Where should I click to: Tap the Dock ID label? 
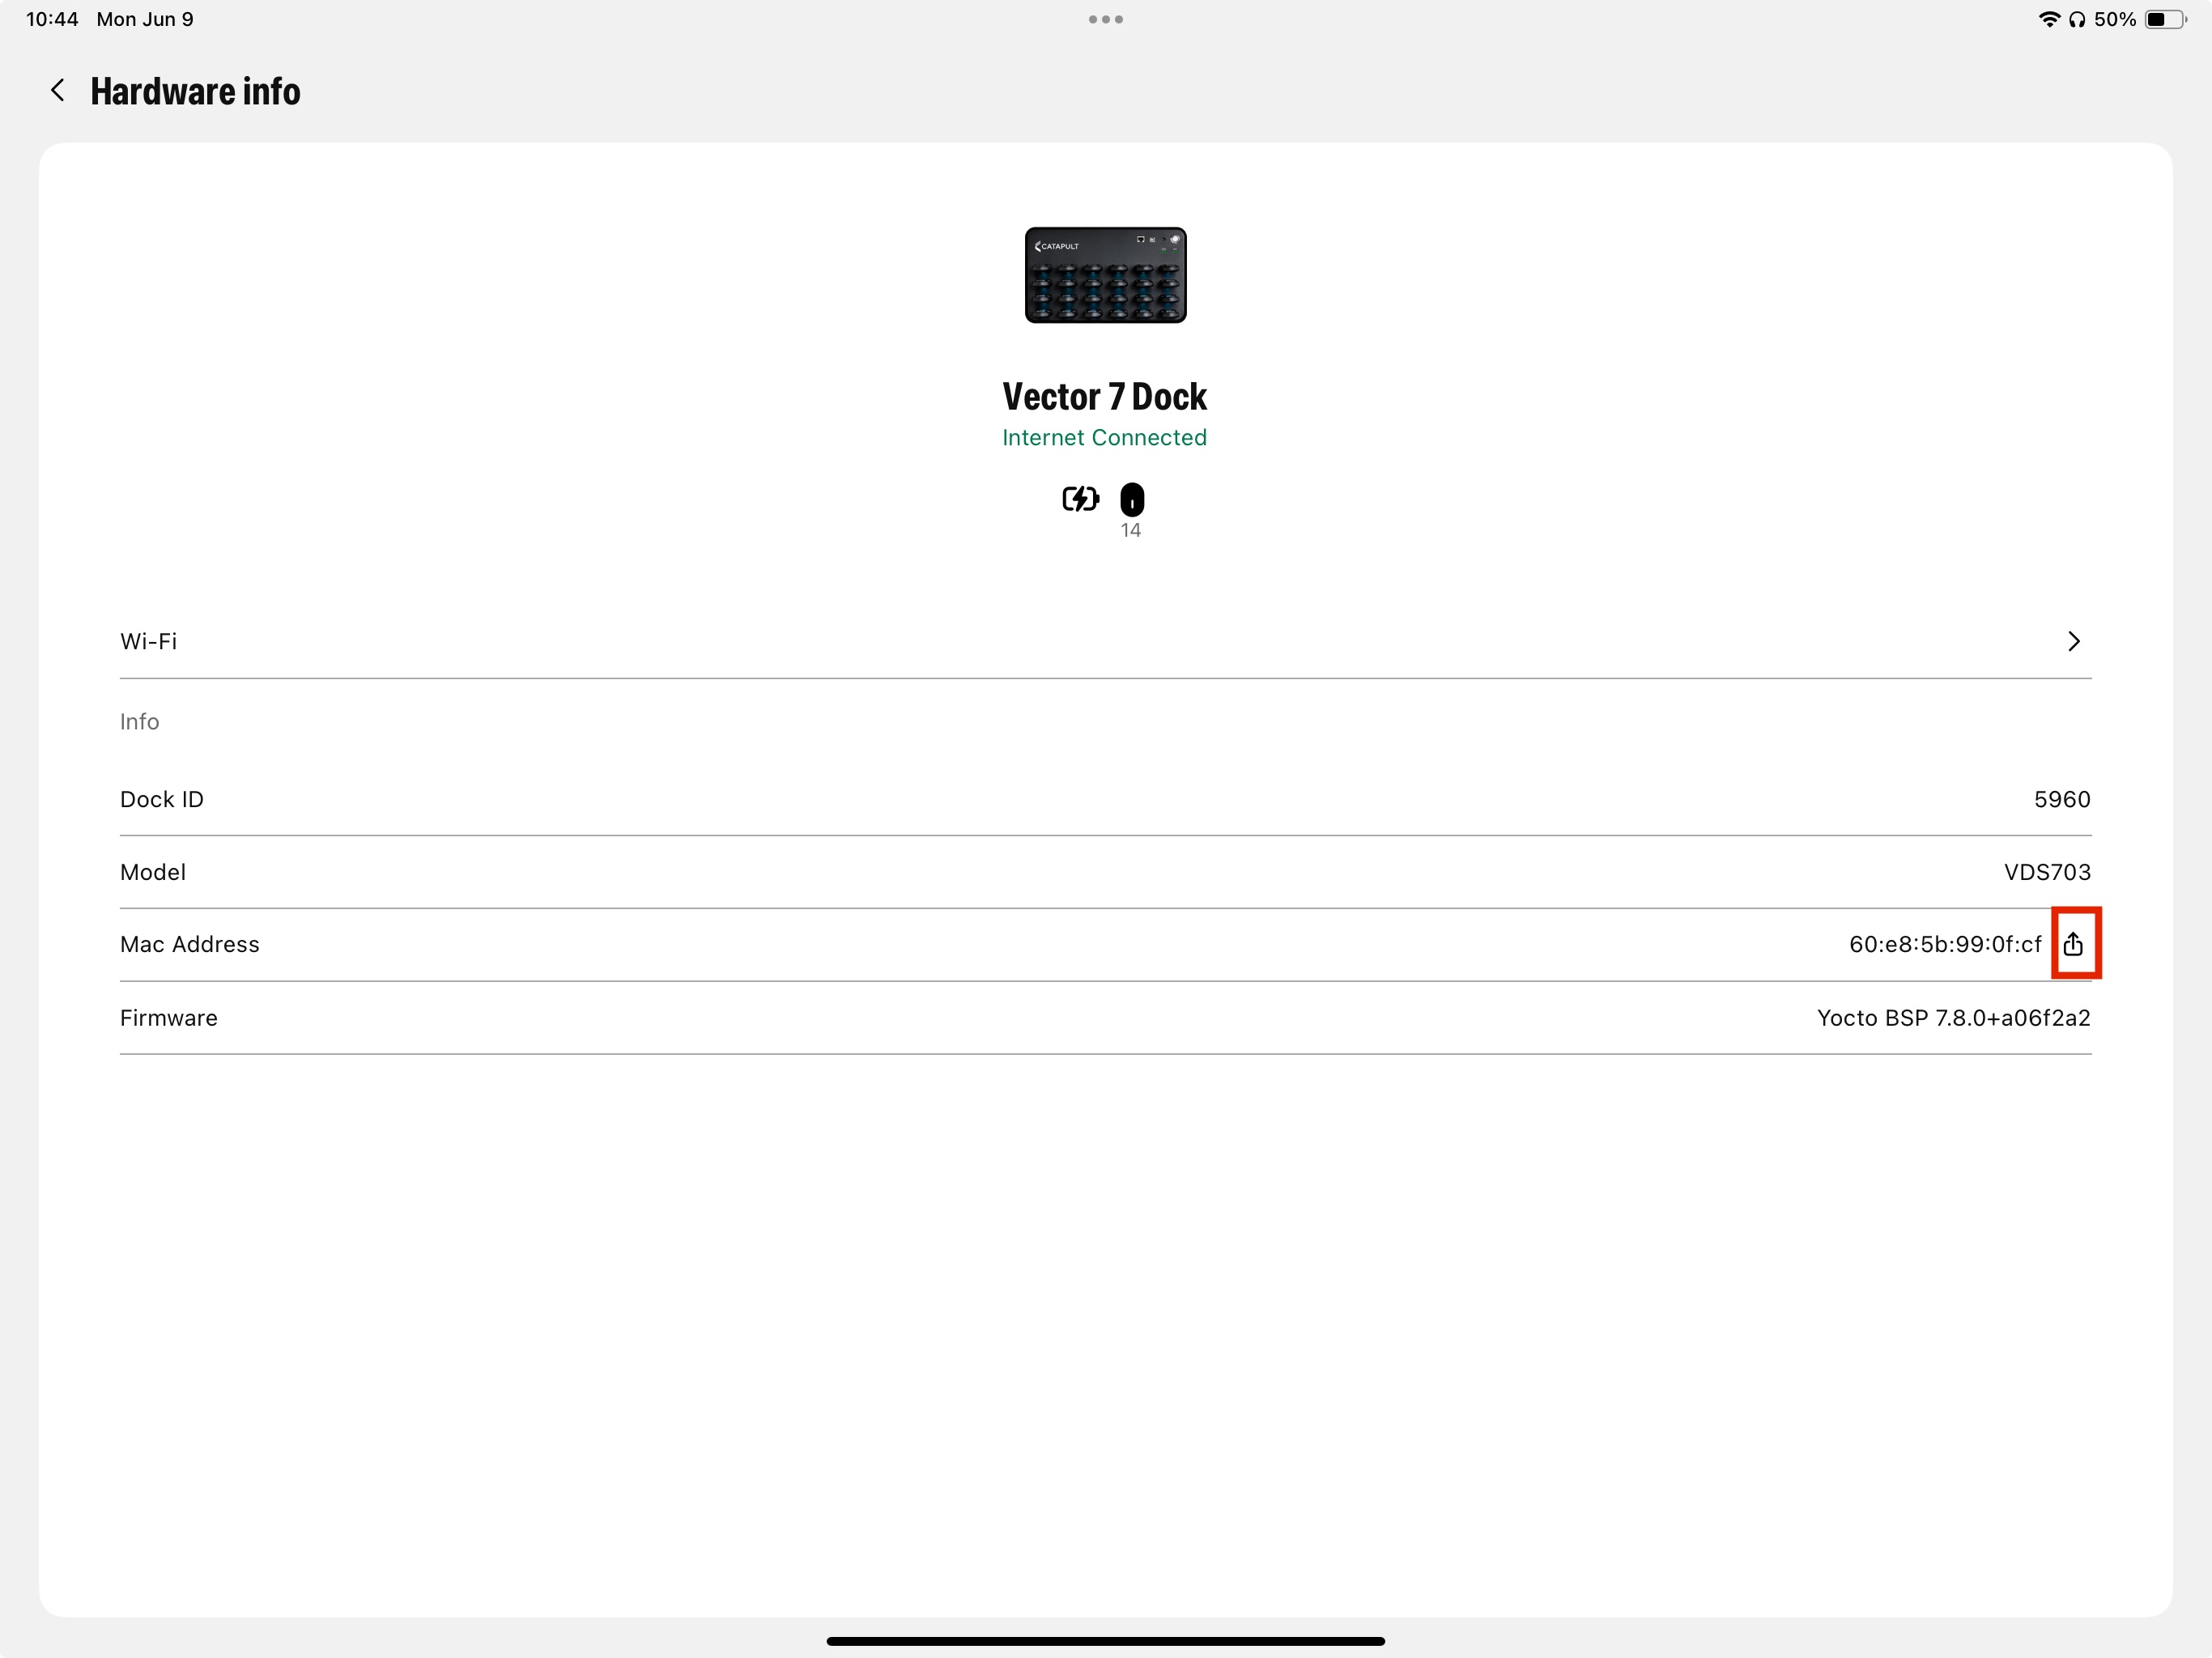[162, 799]
